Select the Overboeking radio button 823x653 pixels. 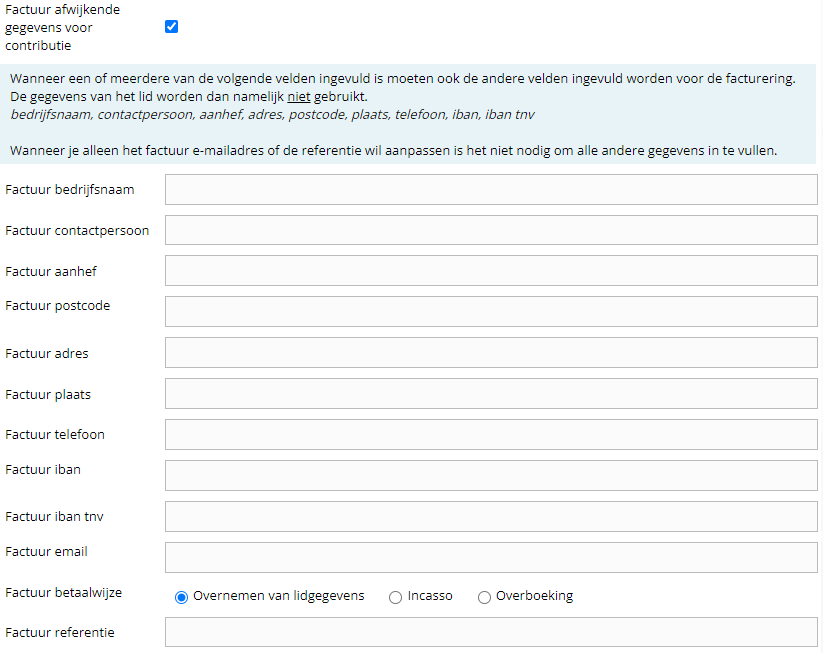coord(484,597)
